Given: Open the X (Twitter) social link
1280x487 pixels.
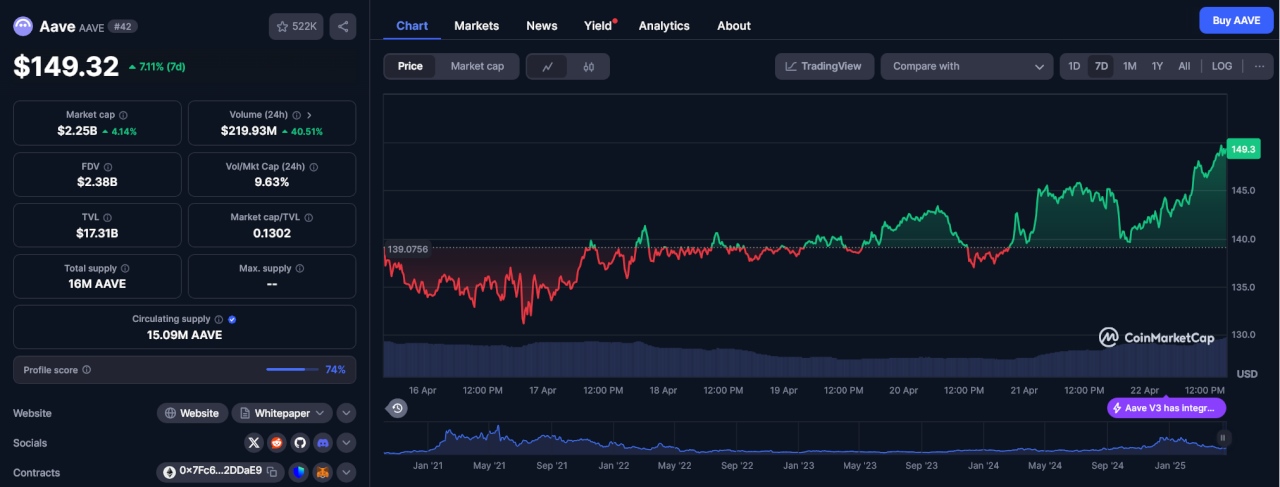Looking at the screenshot, I should click(x=254, y=442).
